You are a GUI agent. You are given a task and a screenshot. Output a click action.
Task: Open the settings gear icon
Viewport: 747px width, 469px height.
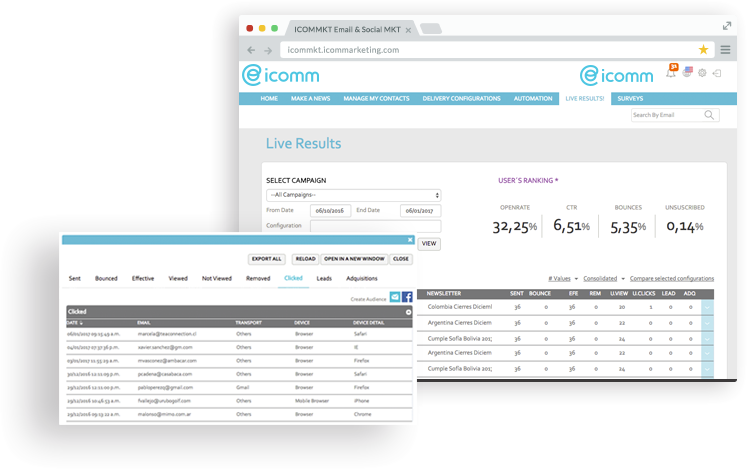702,73
